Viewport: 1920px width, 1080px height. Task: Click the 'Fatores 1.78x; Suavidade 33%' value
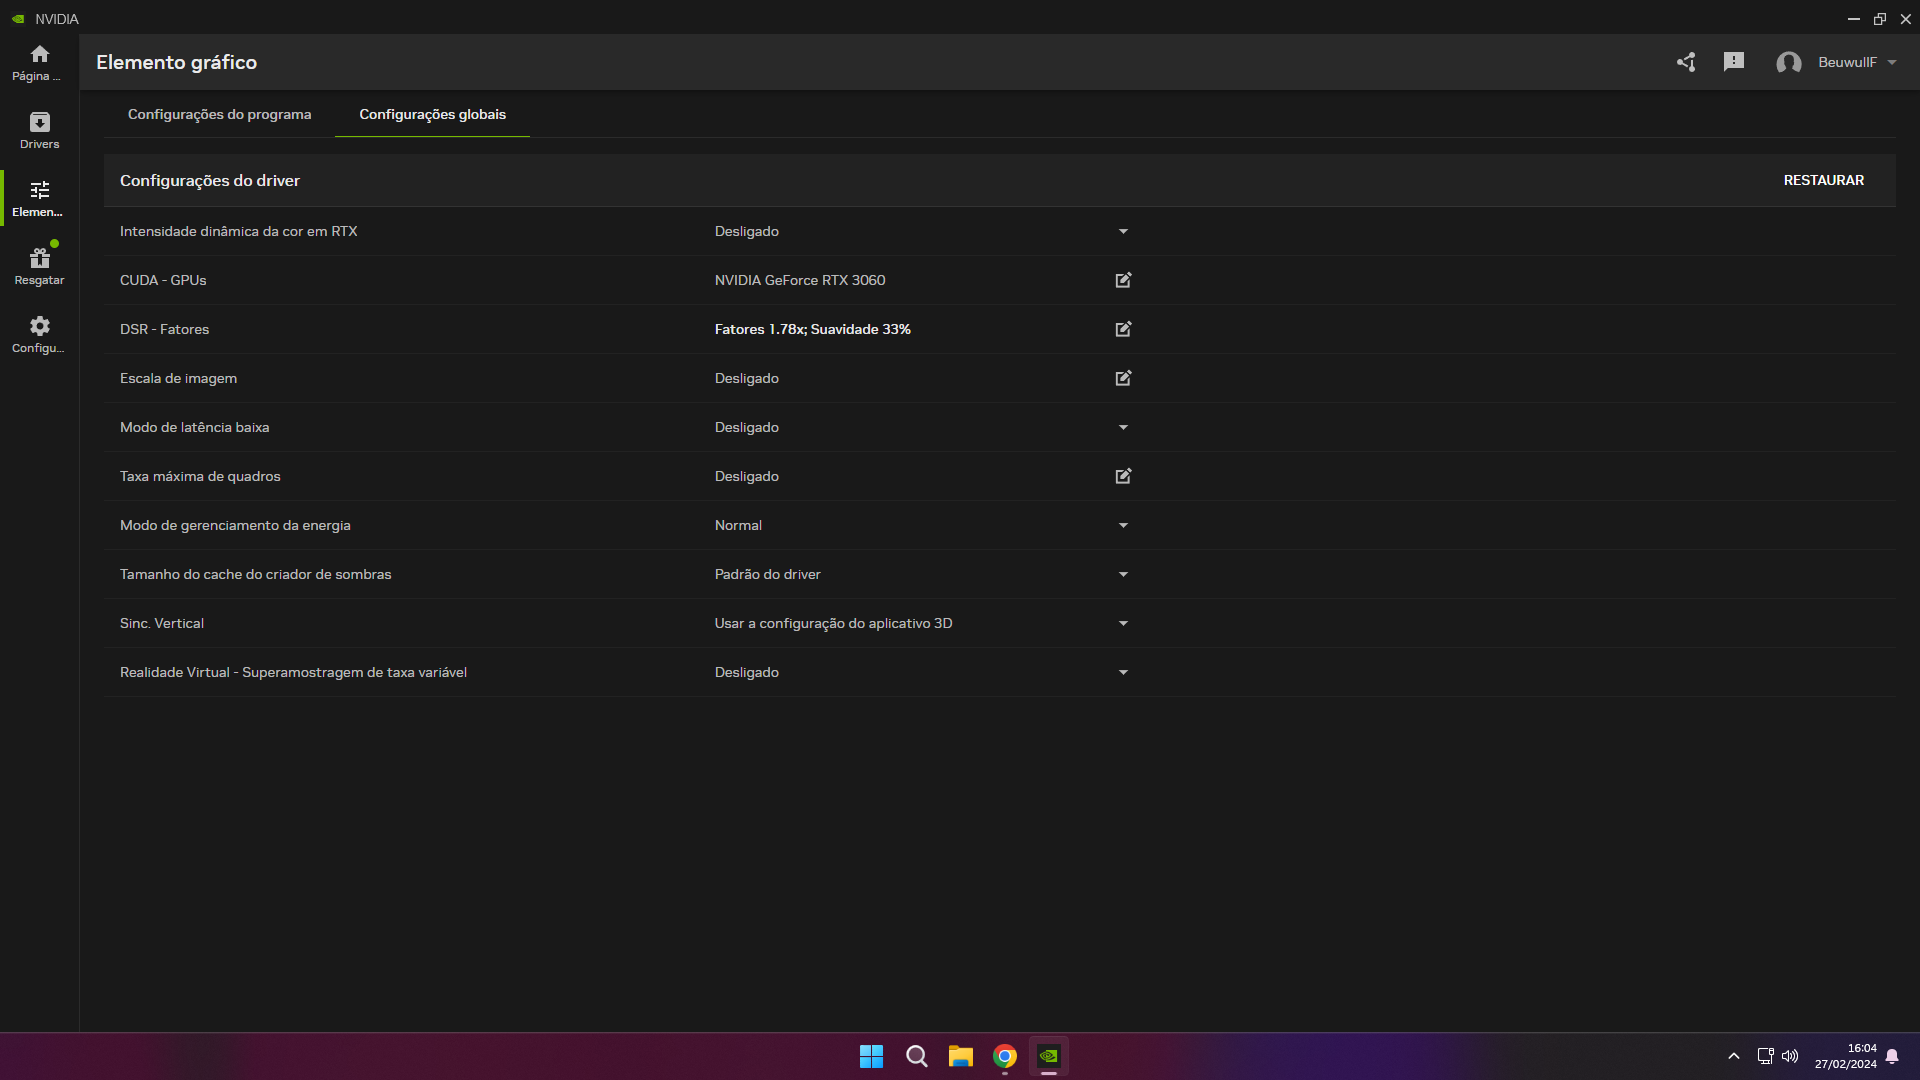(812, 329)
